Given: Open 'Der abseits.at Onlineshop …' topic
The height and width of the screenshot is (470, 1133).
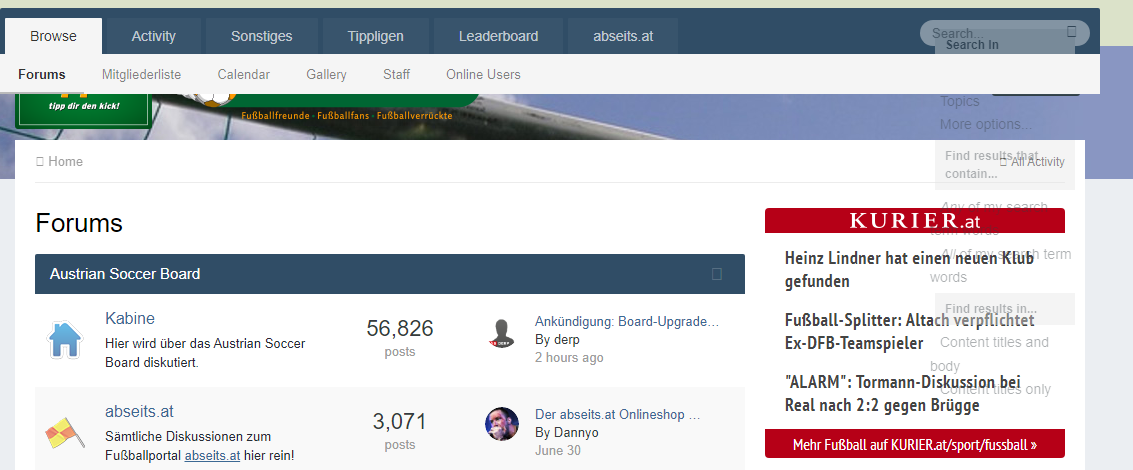Looking at the screenshot, I should click(x=618, y=414).
